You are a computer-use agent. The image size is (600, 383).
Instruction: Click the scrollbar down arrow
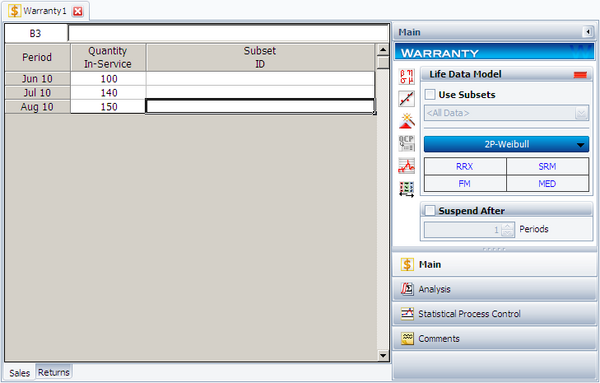(383, 355)
